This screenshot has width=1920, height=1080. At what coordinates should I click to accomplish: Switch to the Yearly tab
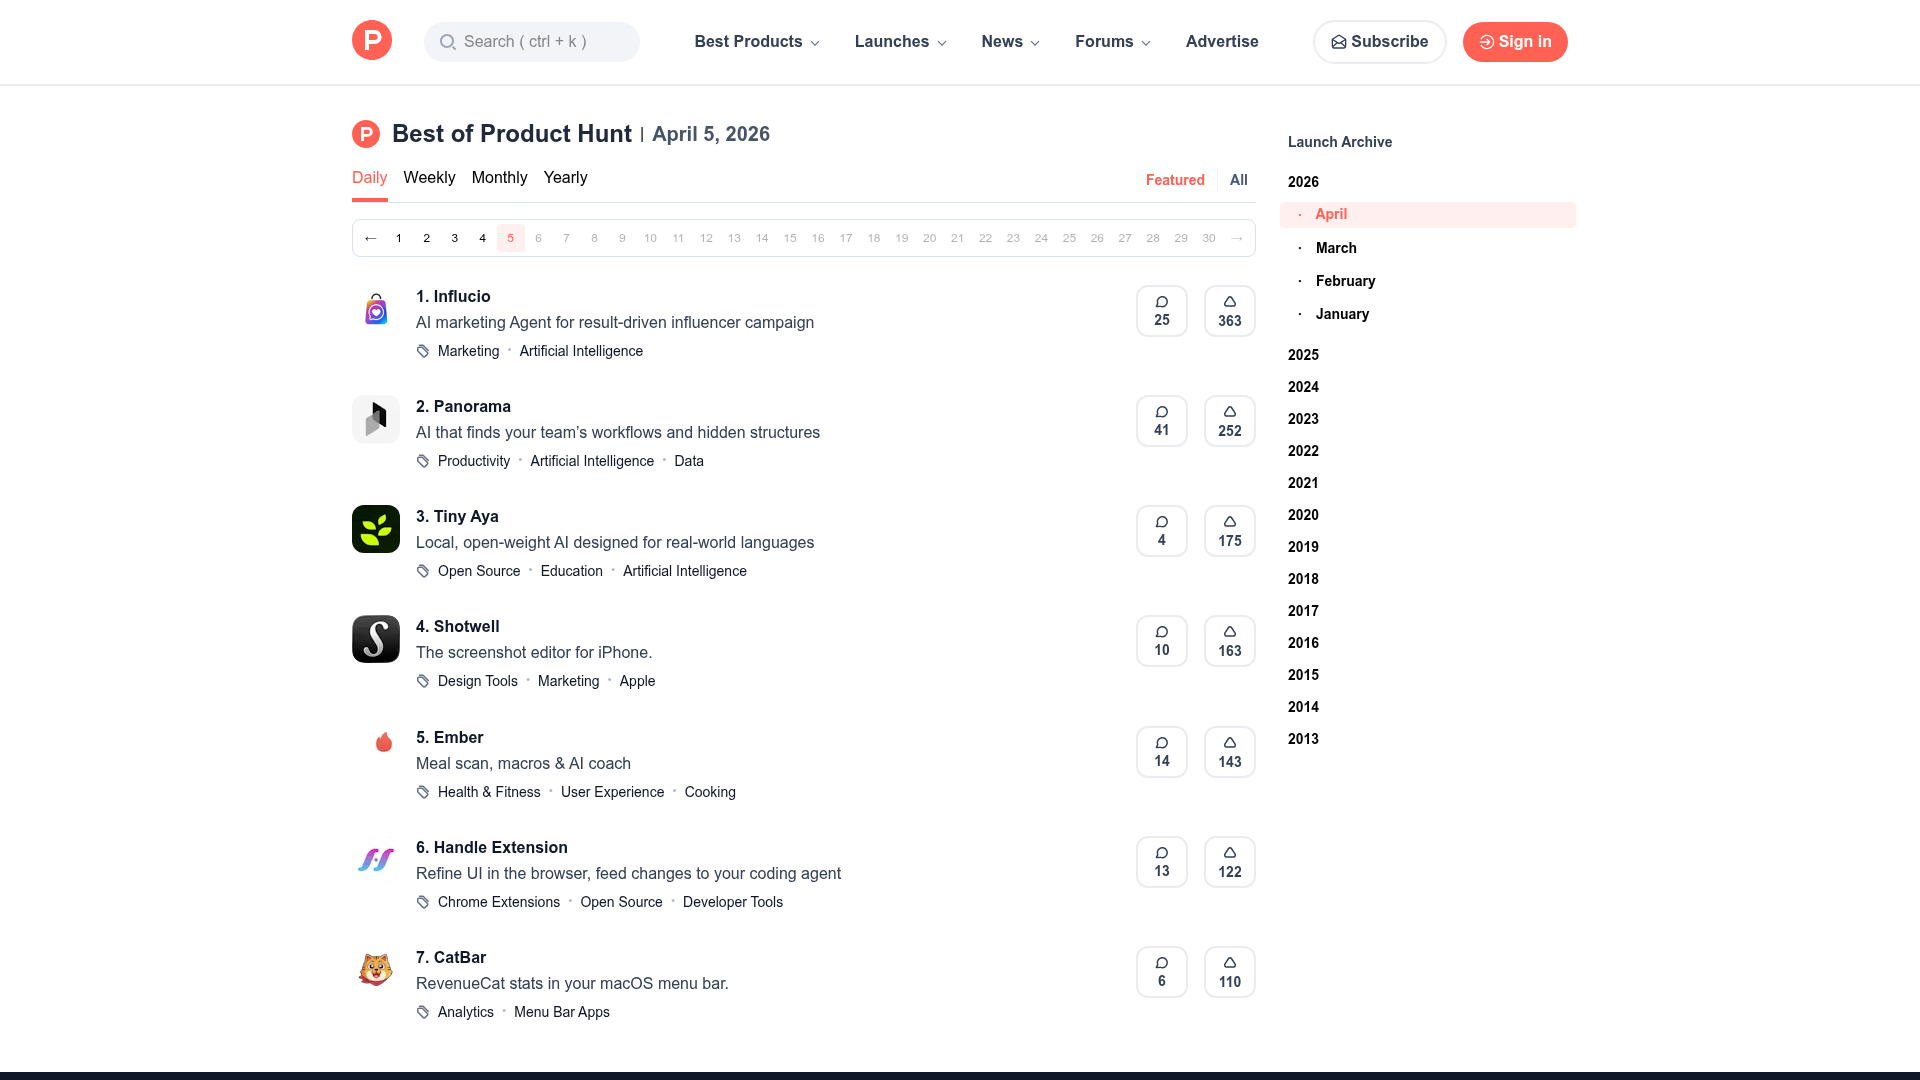pos(565,178)
